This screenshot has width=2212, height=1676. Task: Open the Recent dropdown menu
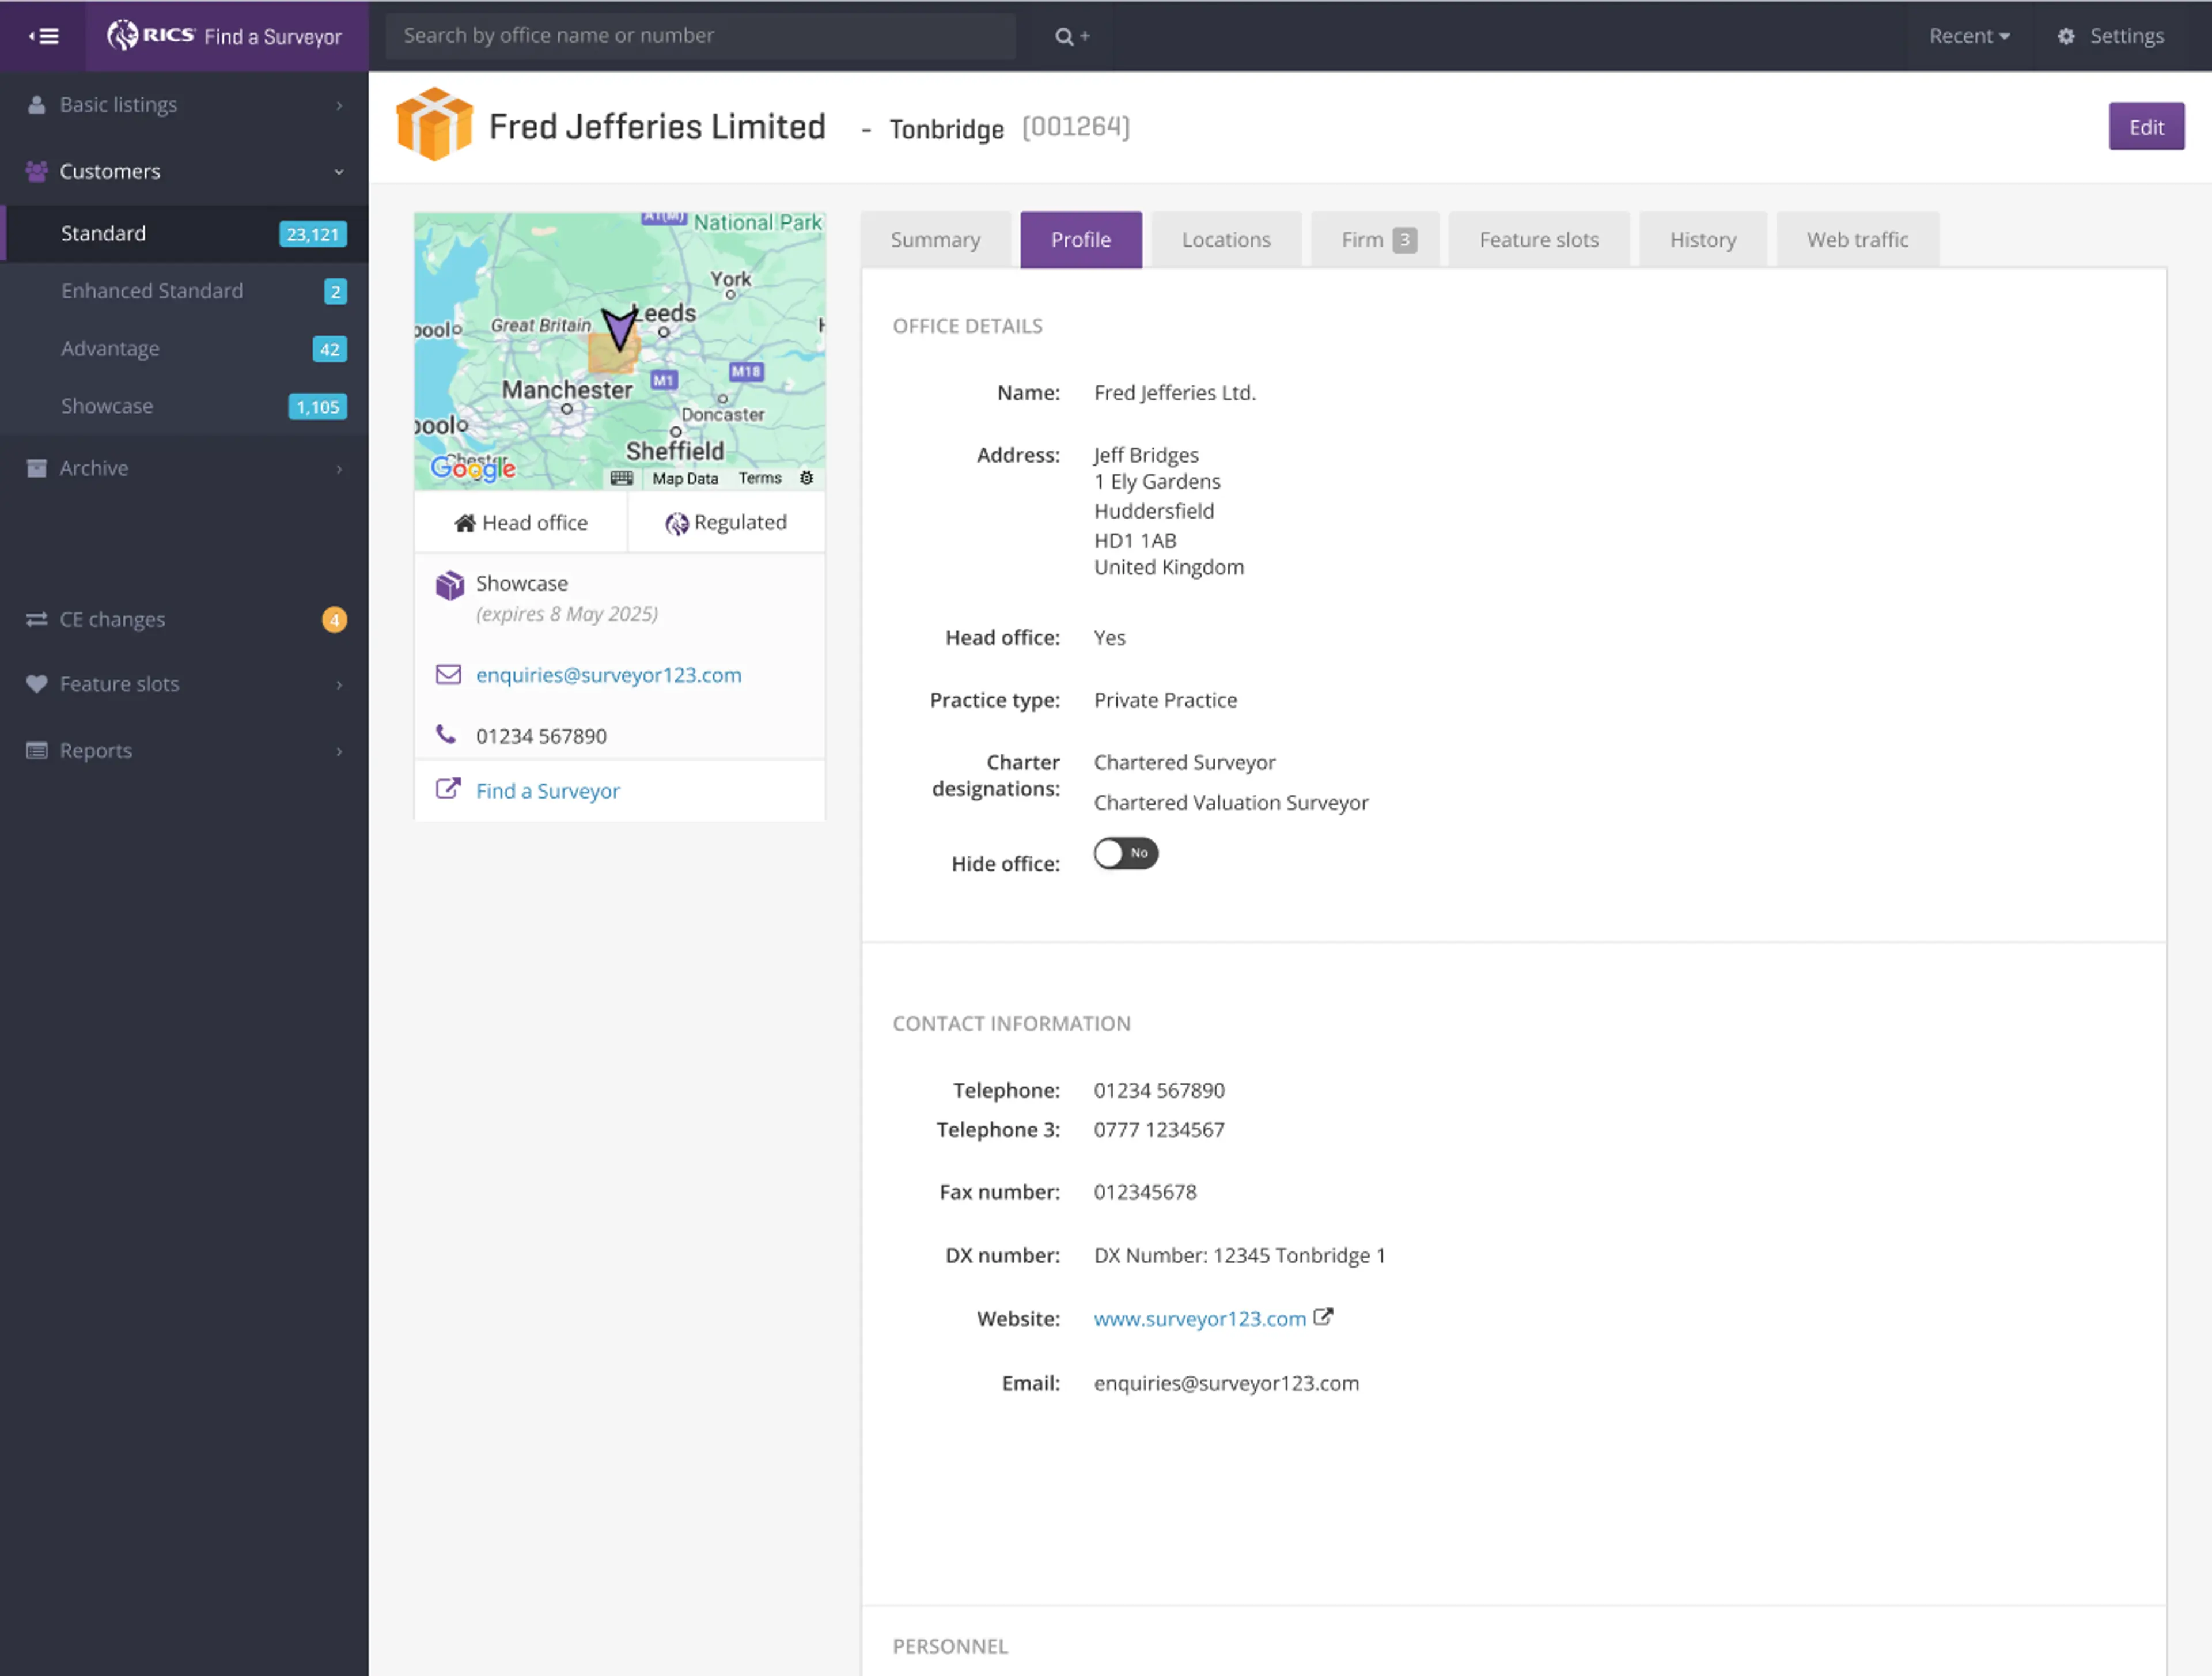tap(1968, 36)
